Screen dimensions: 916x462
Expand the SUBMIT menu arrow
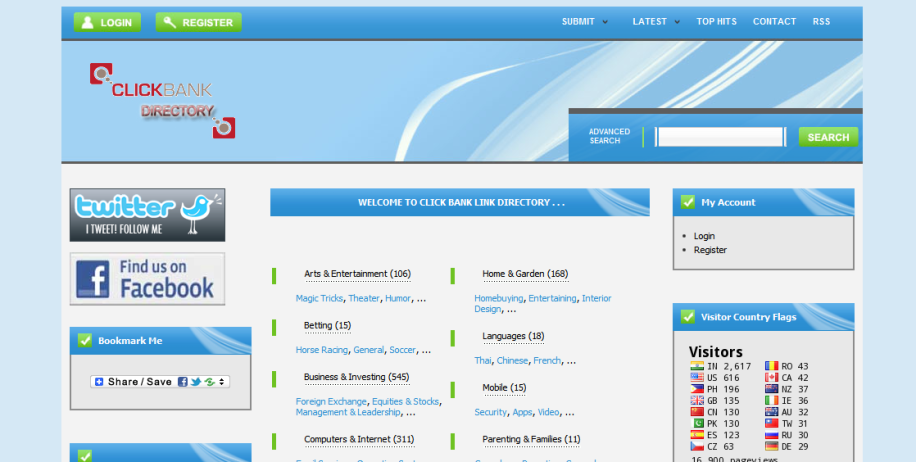(x=605, y=22)
